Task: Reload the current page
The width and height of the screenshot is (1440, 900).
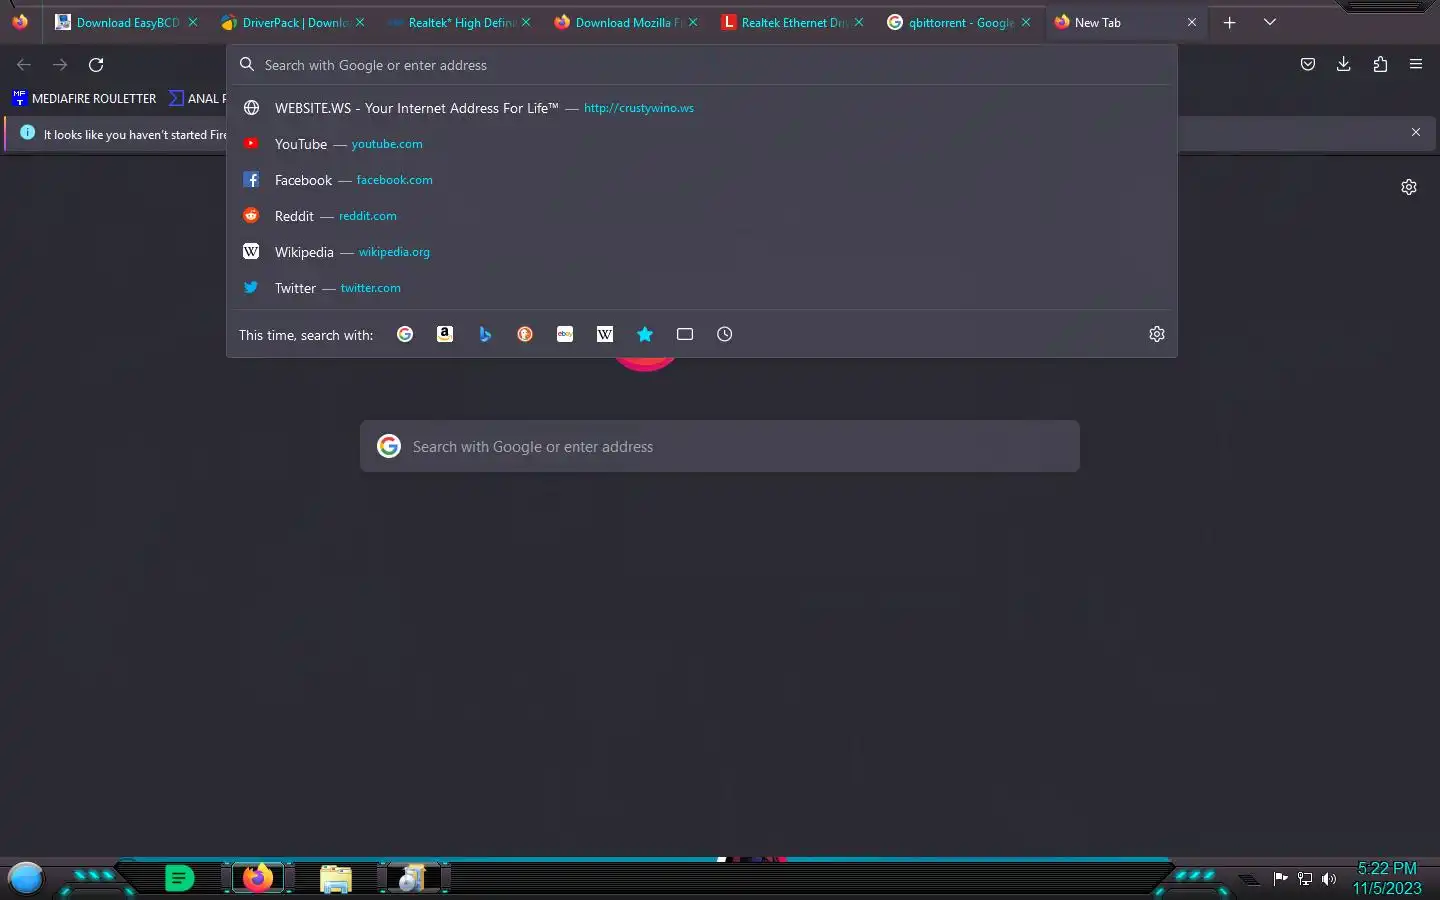Action: (96, 64)
